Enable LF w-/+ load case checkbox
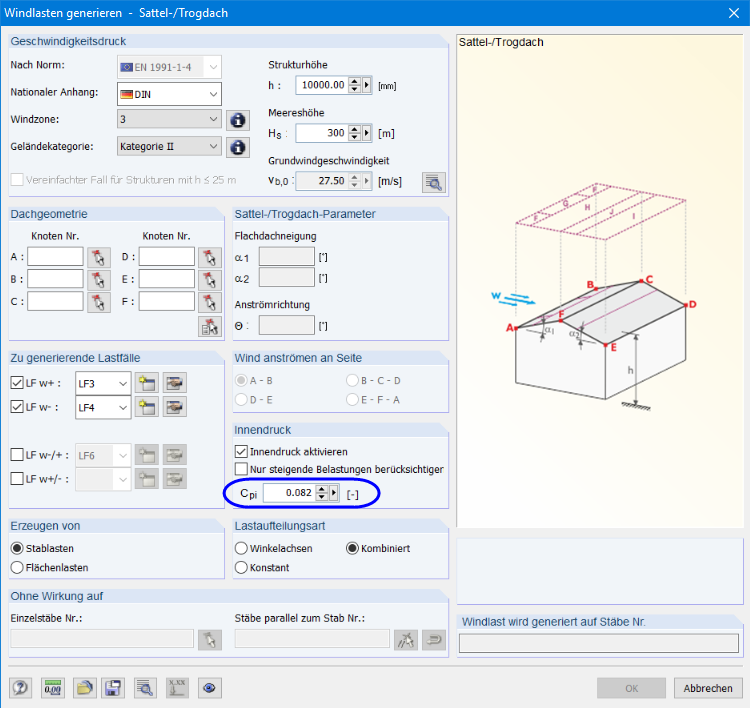 17,454
